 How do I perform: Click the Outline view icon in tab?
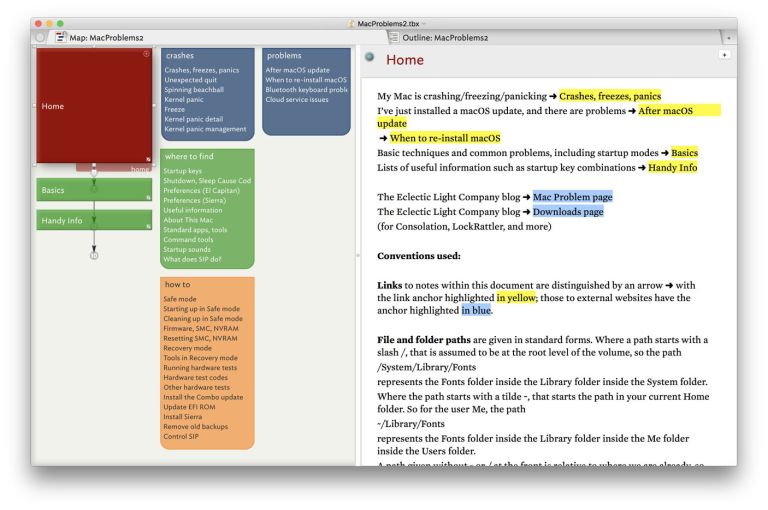(x=393, y=37)
